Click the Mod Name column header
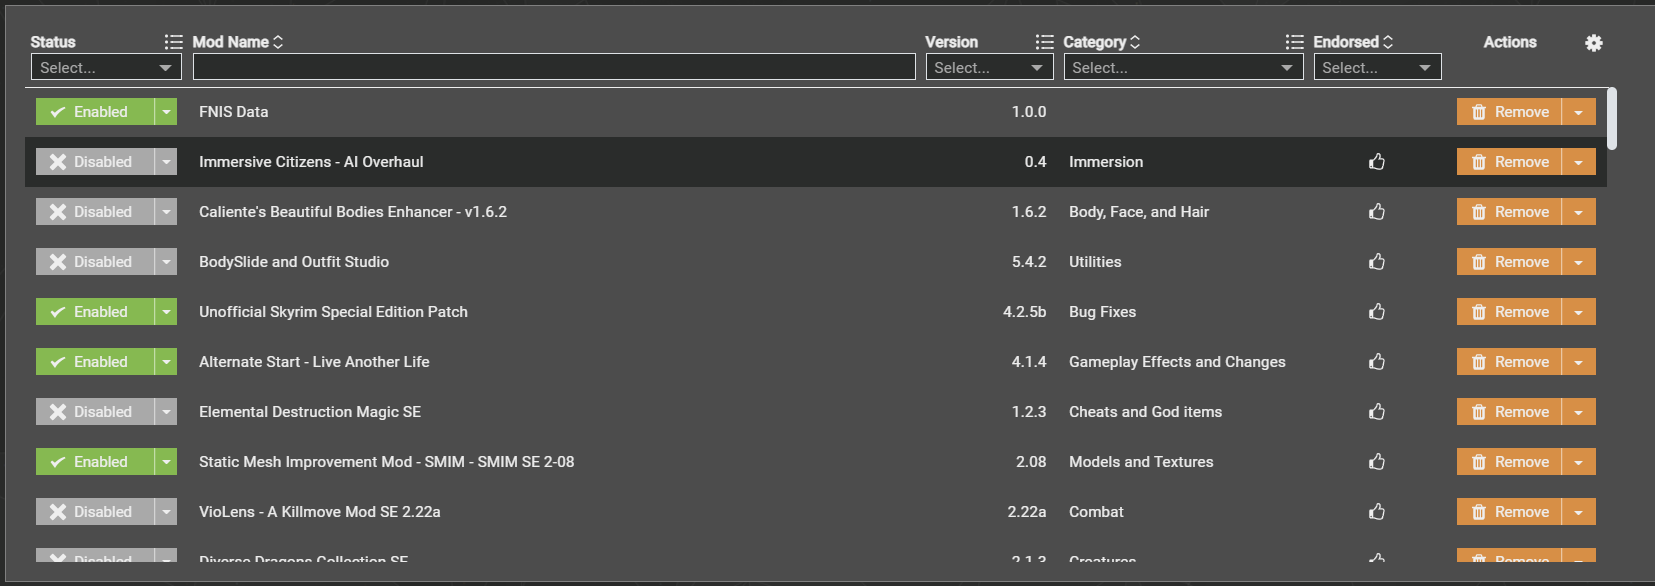 coord(230,42)
